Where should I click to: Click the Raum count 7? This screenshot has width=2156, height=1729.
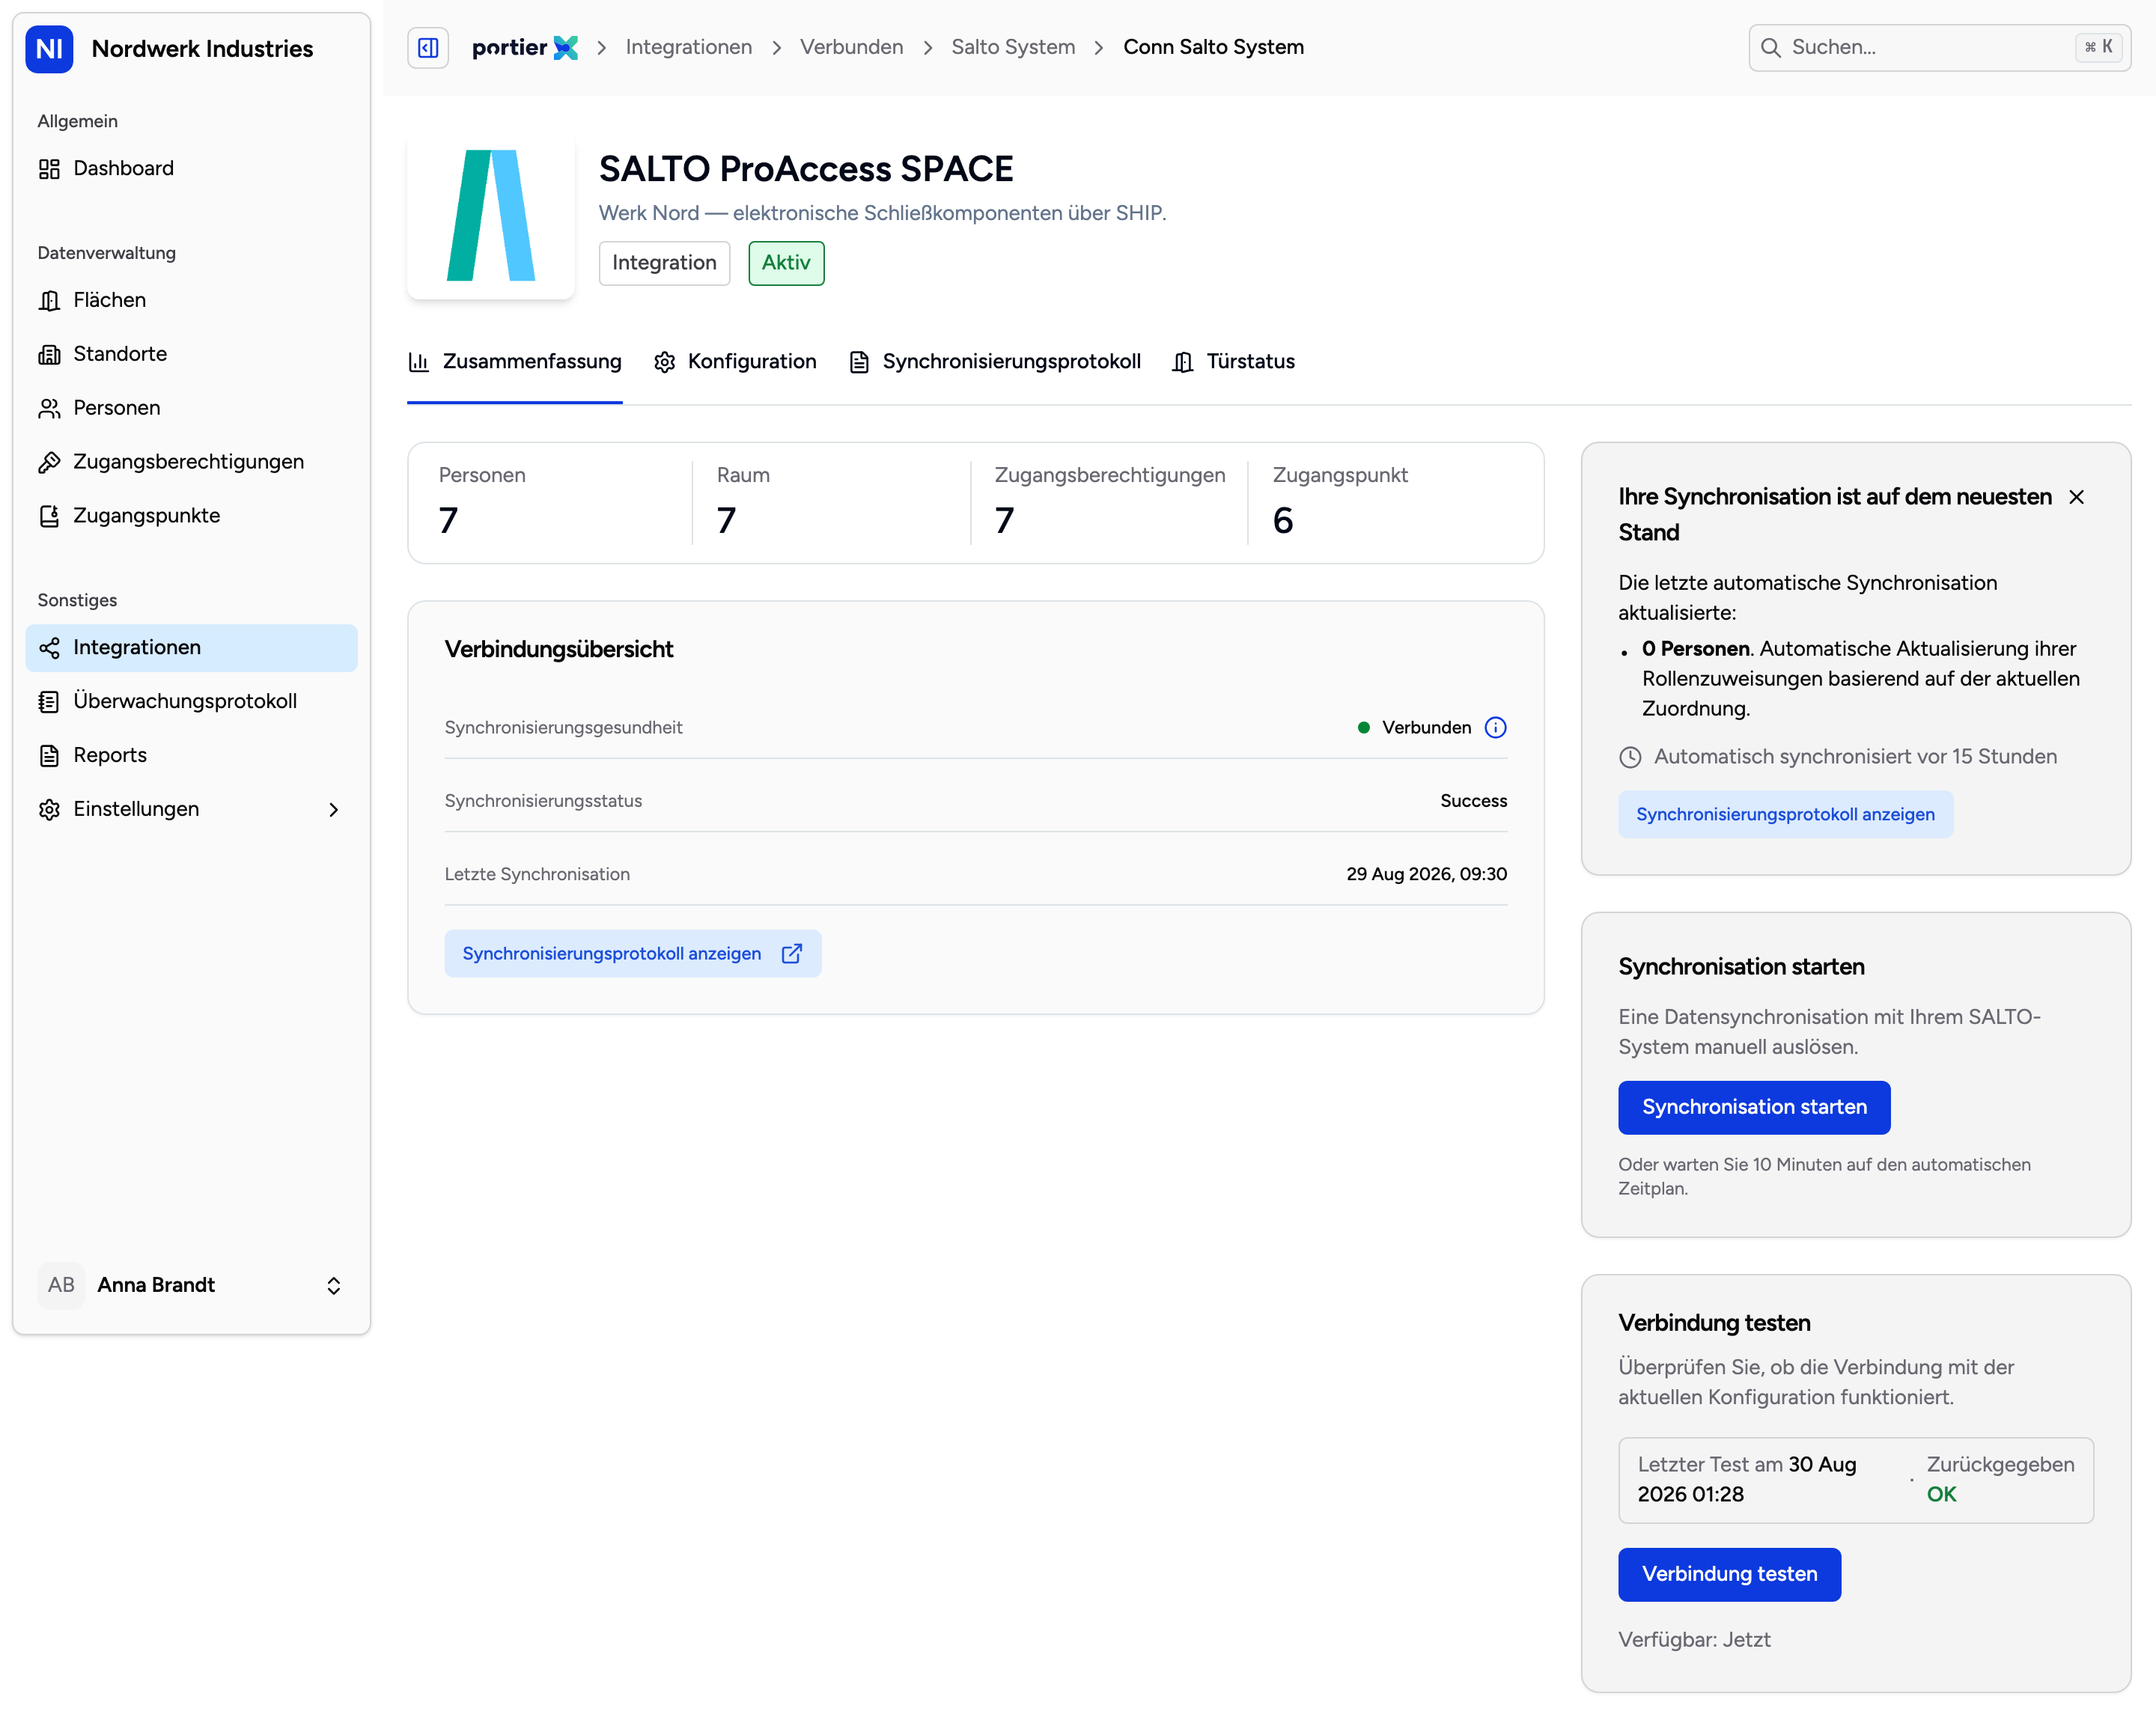(x=727, y=521)
